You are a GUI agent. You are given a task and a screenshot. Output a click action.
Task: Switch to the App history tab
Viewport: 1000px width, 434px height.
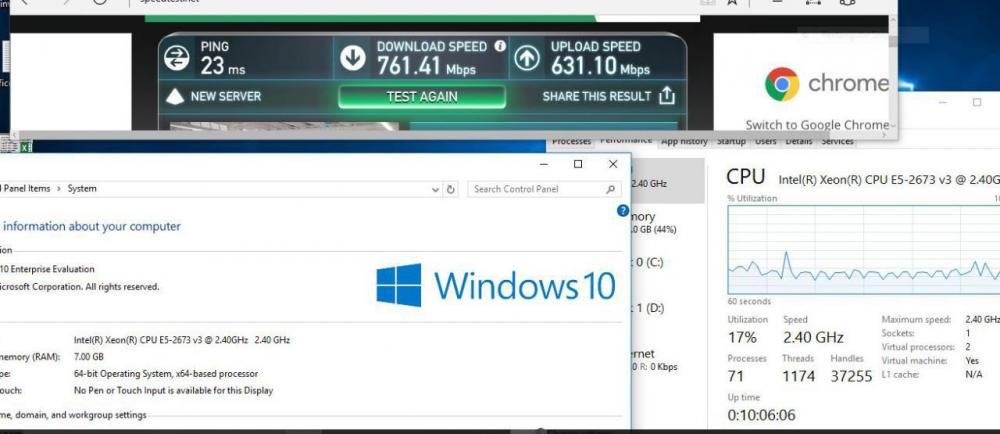coord(684,141)
